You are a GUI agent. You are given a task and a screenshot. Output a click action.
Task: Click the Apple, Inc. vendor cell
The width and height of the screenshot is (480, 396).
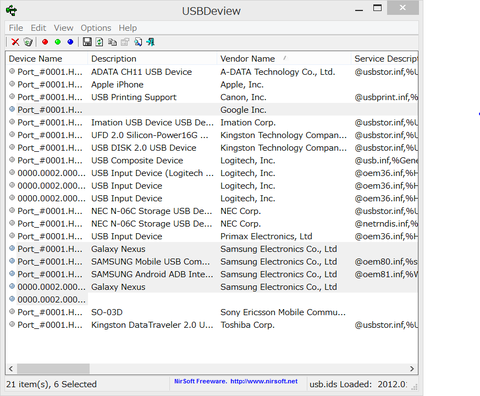[242, 85]
